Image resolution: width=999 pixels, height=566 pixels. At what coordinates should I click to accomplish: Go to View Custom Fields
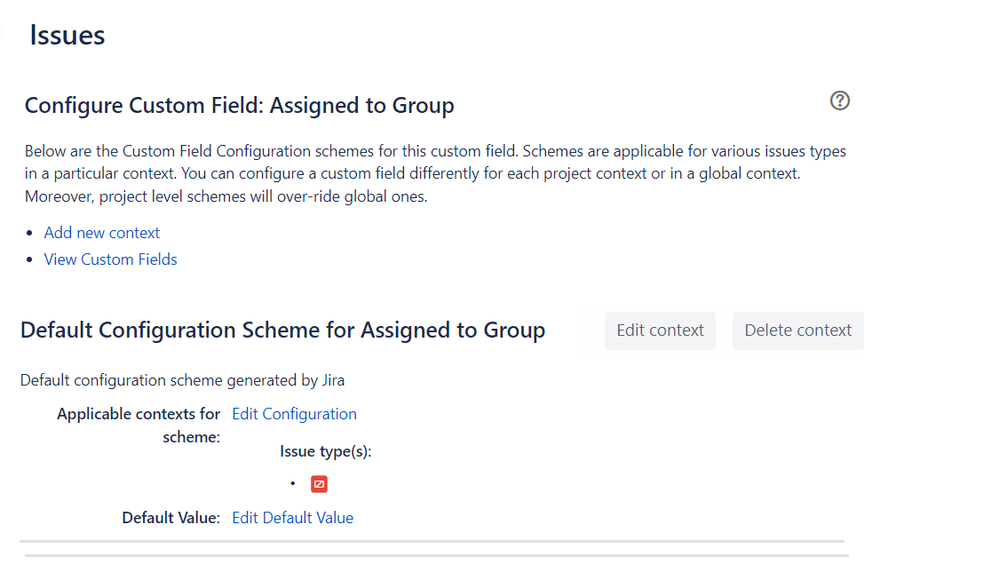click(110, 259)
